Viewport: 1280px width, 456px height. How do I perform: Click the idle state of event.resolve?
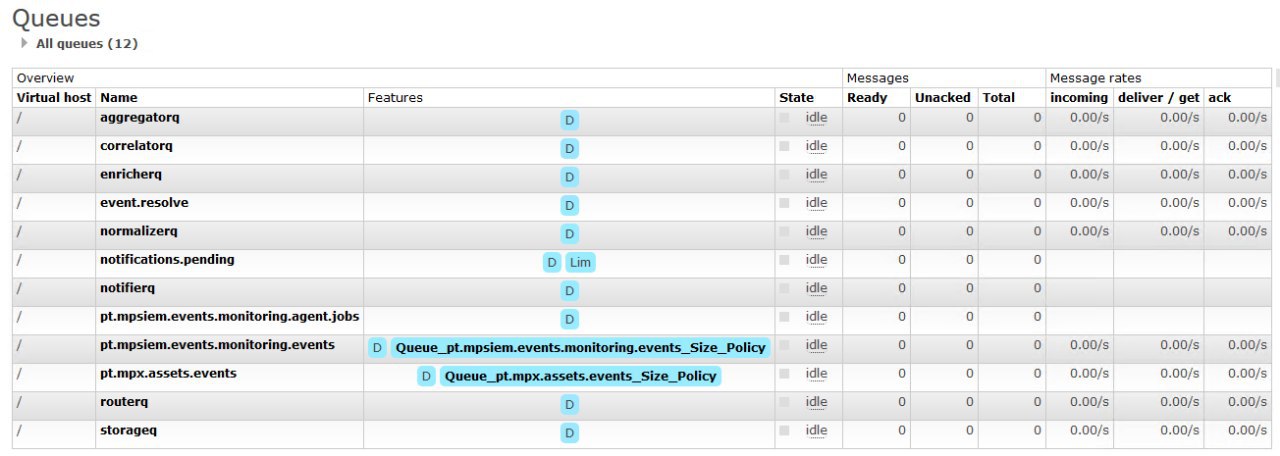(x=817, y=203)
